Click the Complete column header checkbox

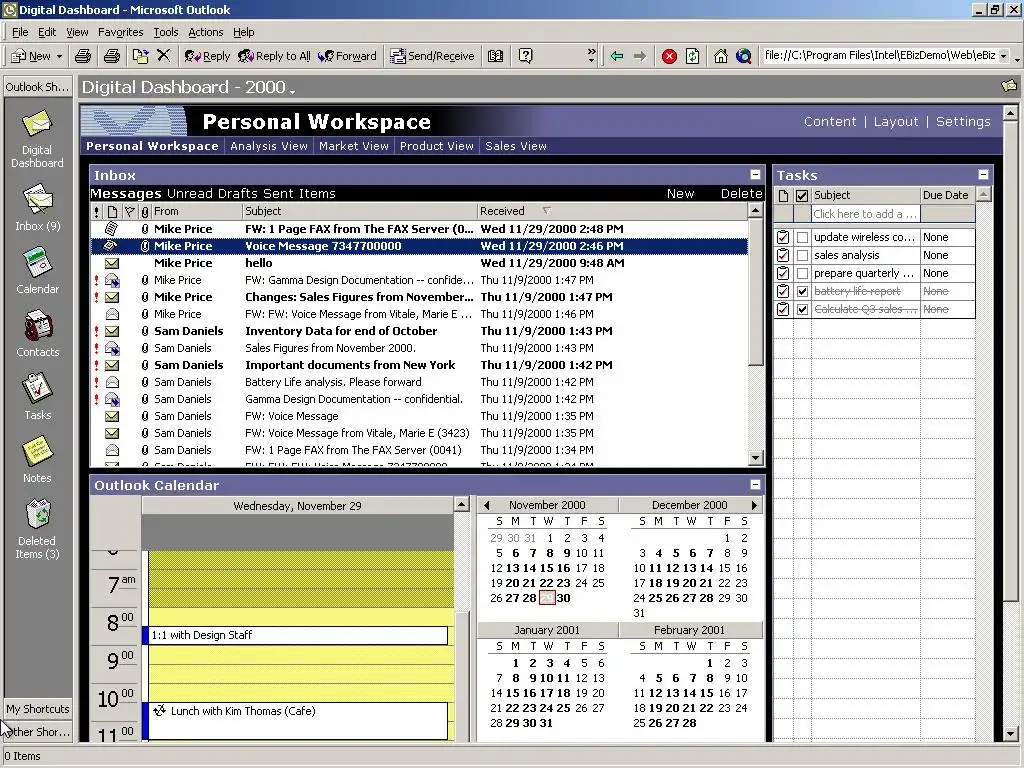coord(802,195)
